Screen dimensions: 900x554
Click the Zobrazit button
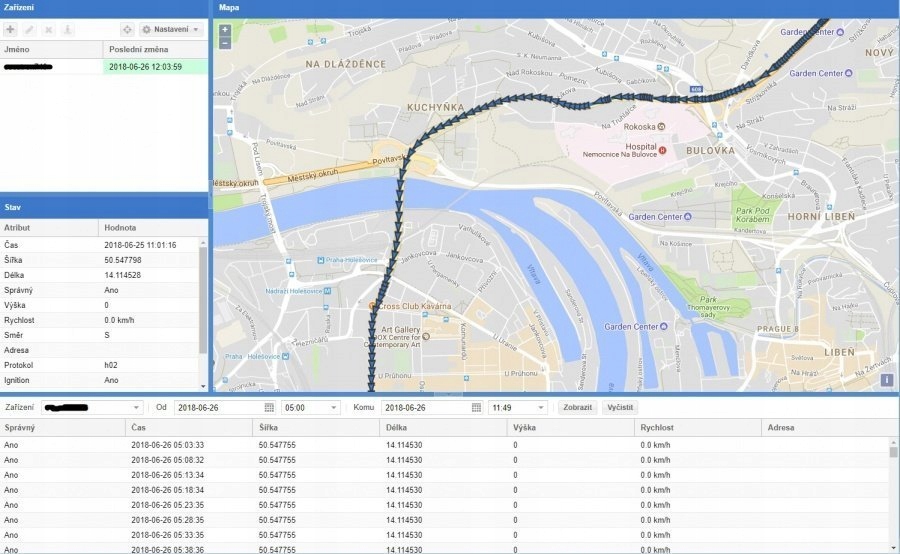pyautogui.click(x=577, y=408)
